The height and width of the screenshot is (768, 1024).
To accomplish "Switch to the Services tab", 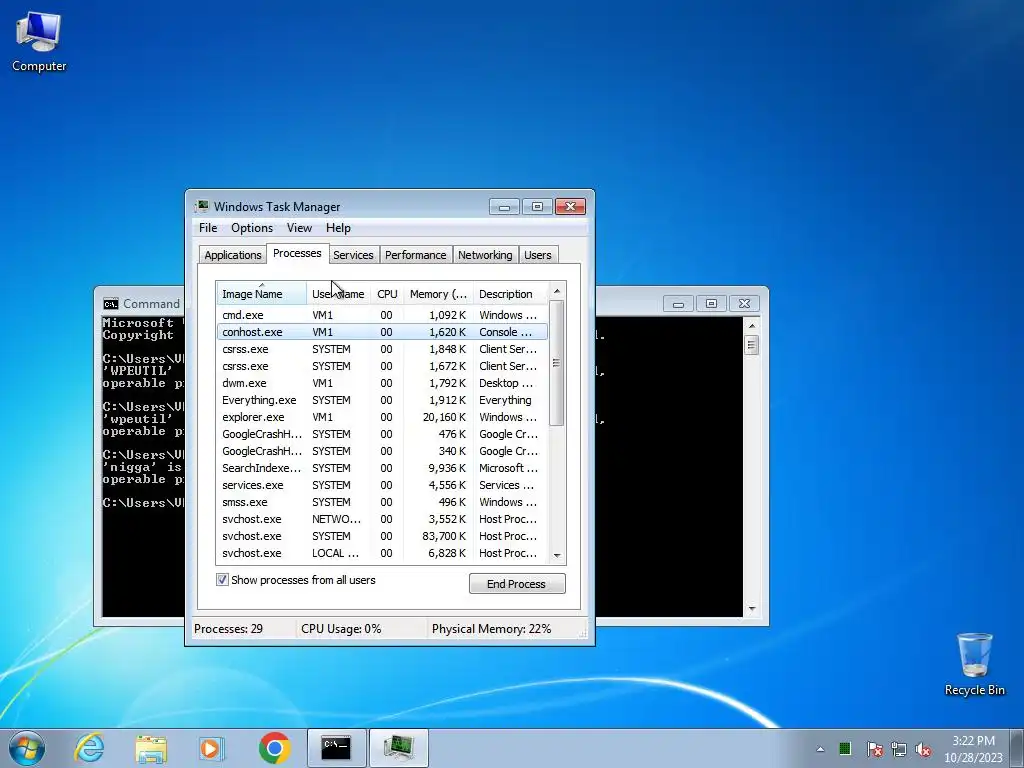I will click(353, 255).
